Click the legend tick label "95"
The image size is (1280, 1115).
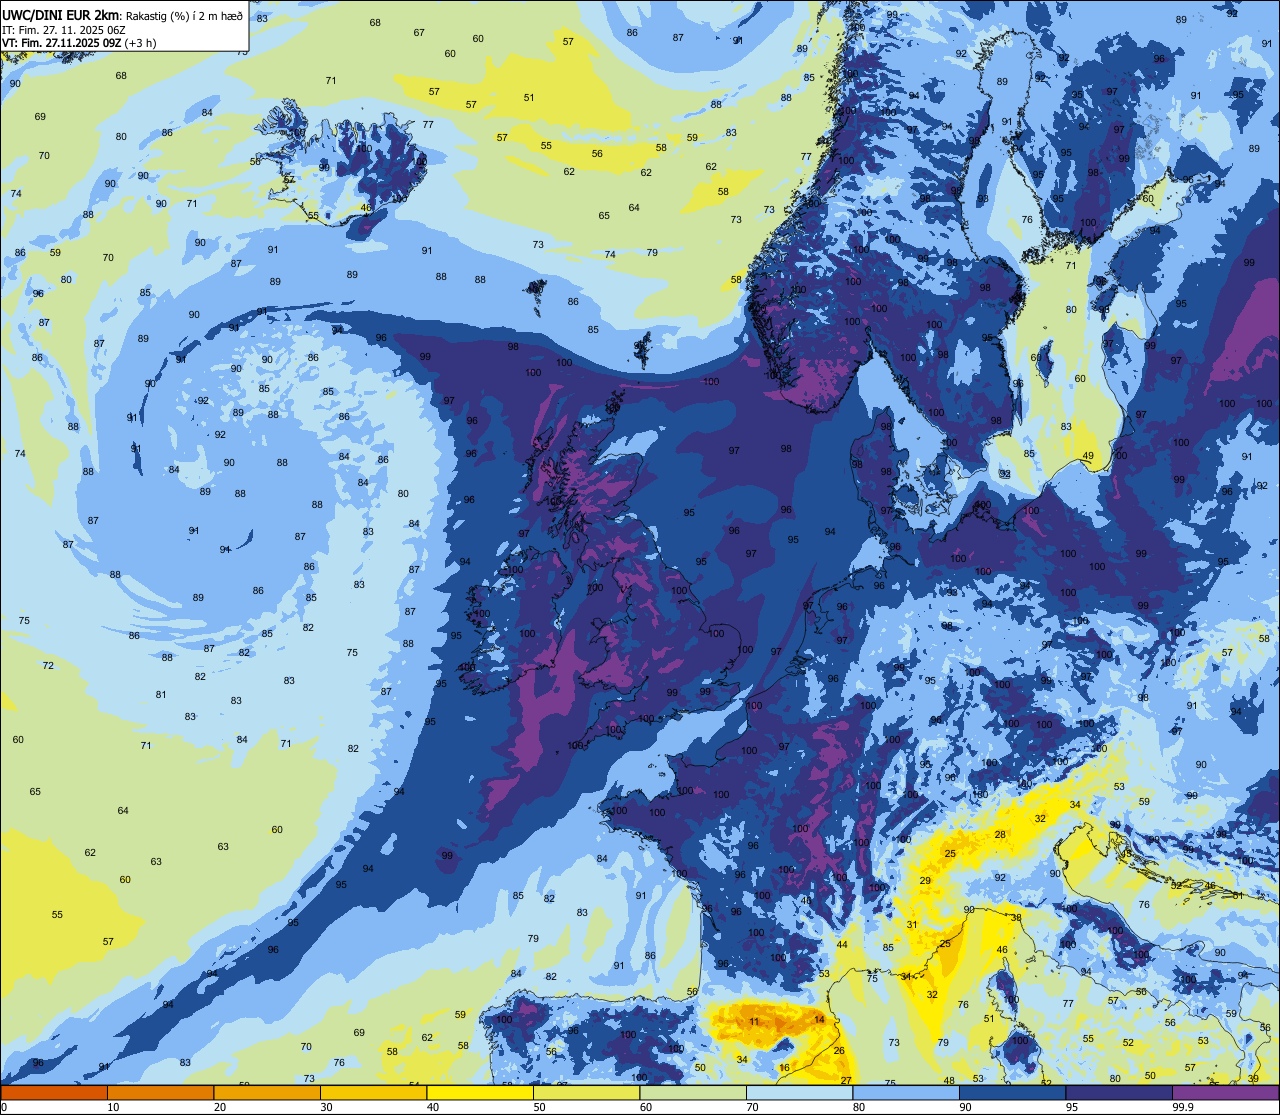coord(1072,1107)
